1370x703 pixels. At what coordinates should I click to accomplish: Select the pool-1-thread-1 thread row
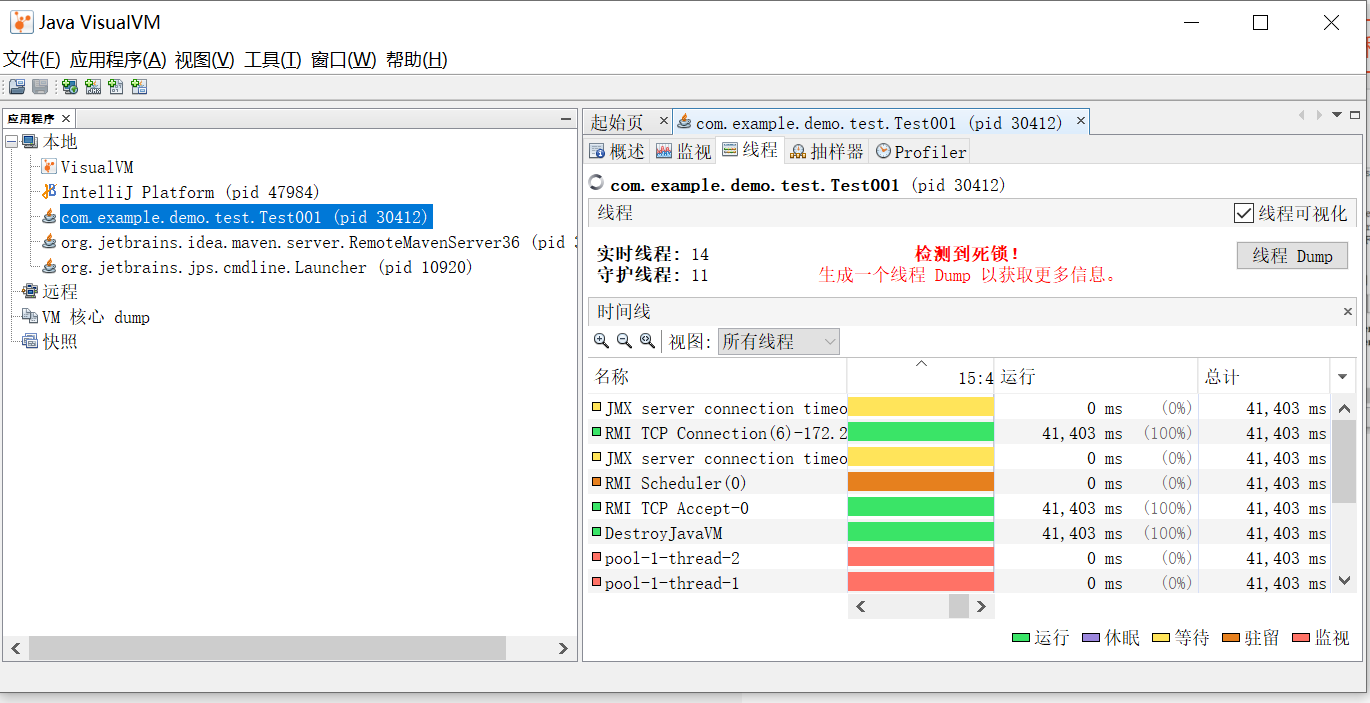click(959, 583)
